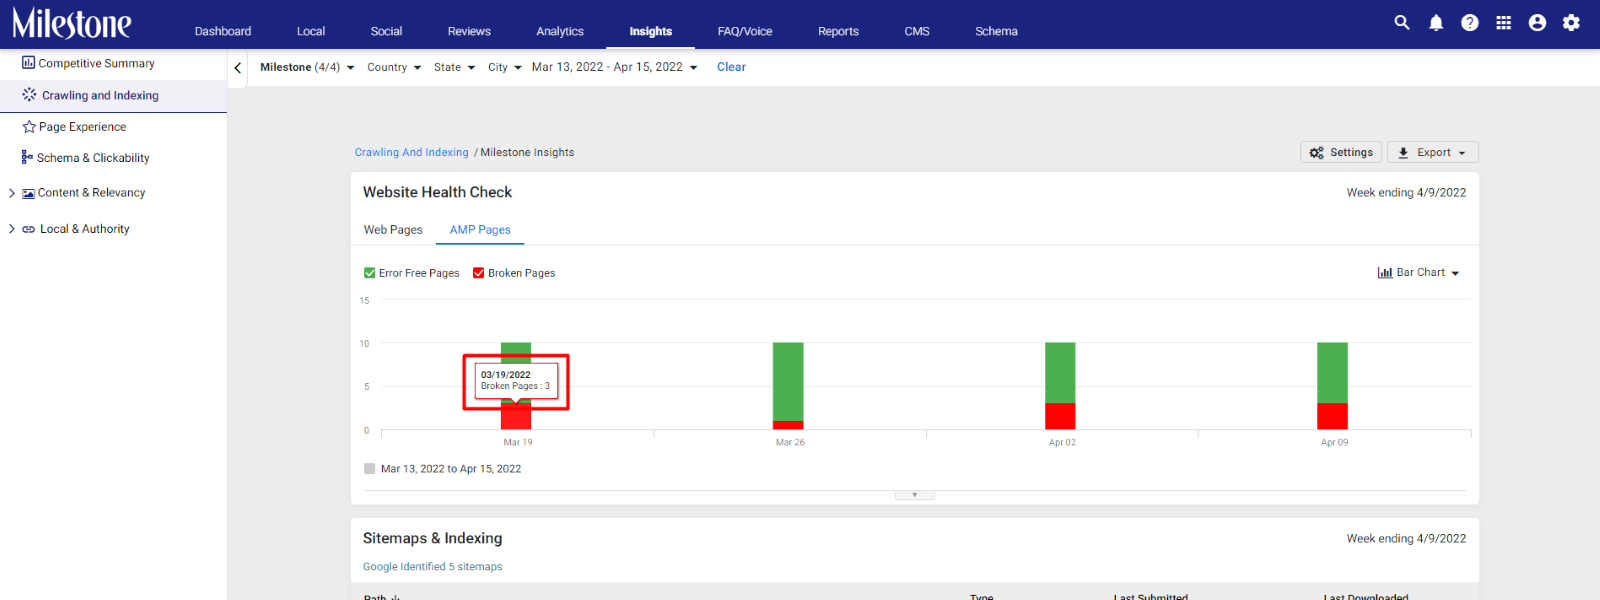Image resolution: width=1600 pixels, height=600 pixels.
Task: Open the Milestone (4/4) dropdown
Action: coord(307,67)
